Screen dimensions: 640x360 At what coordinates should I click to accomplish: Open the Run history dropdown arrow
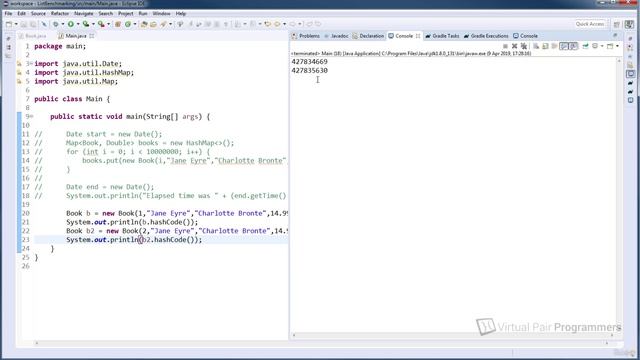click(x=78, y=24)
